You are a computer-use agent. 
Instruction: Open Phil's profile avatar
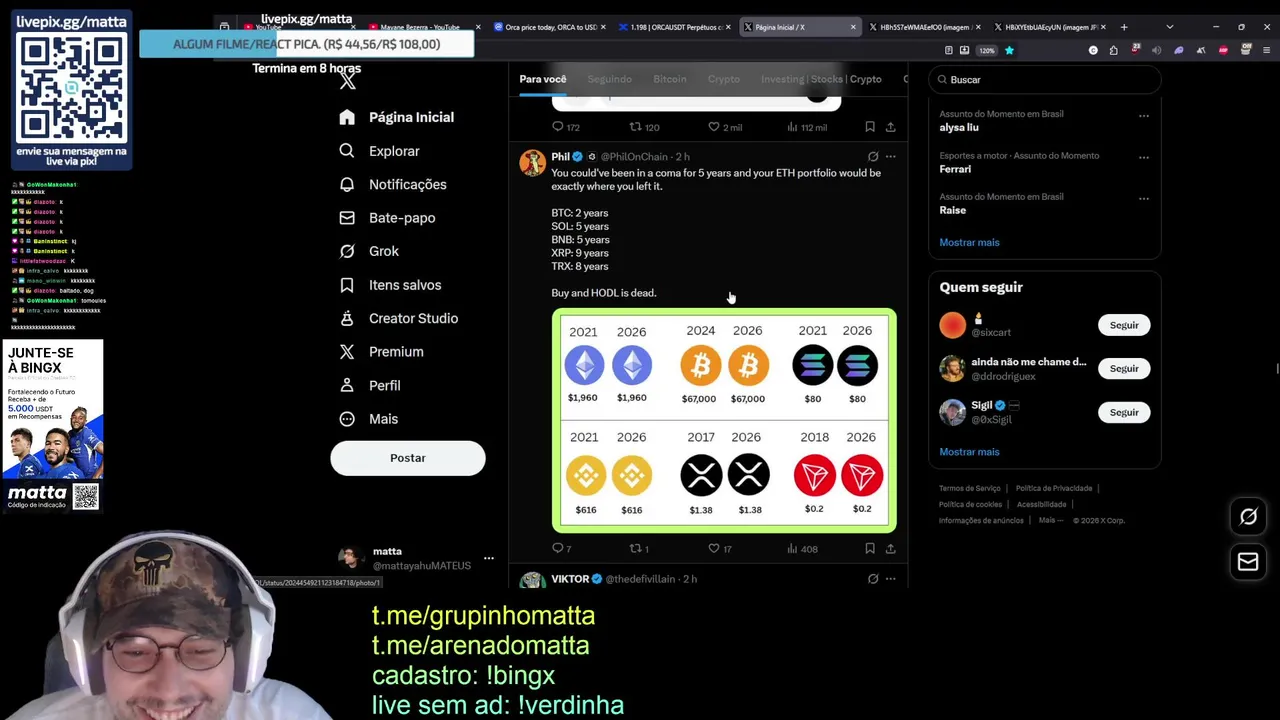coord(532,162)
